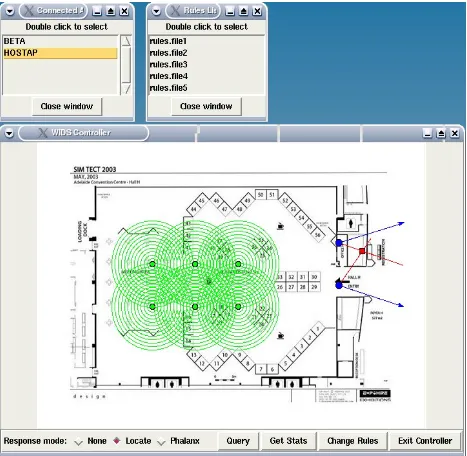Screen dimensions: 467x456
Task: Click the top-right green access point dot
Action: pos(238,264)
